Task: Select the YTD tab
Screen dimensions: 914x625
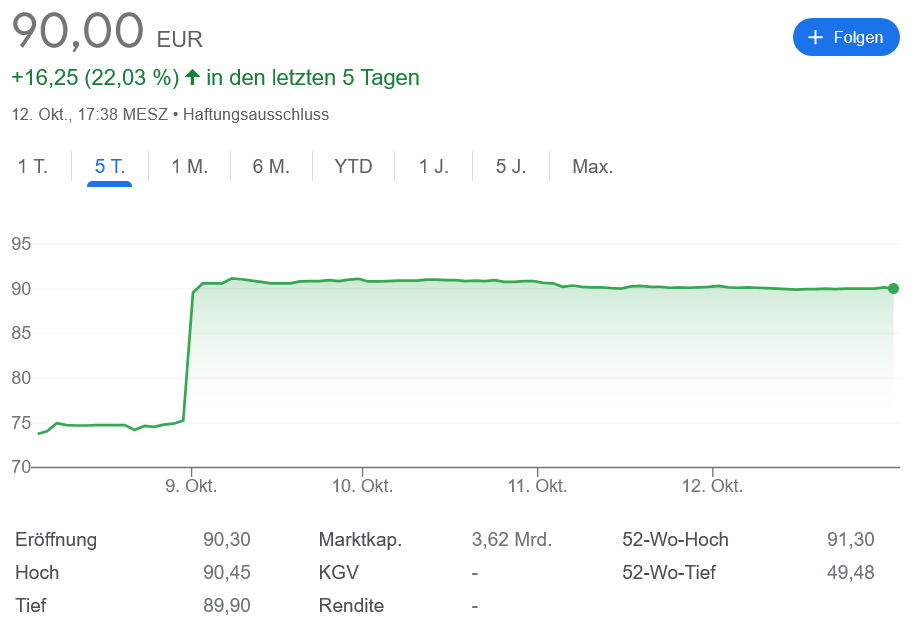Action: coord(353,167)
